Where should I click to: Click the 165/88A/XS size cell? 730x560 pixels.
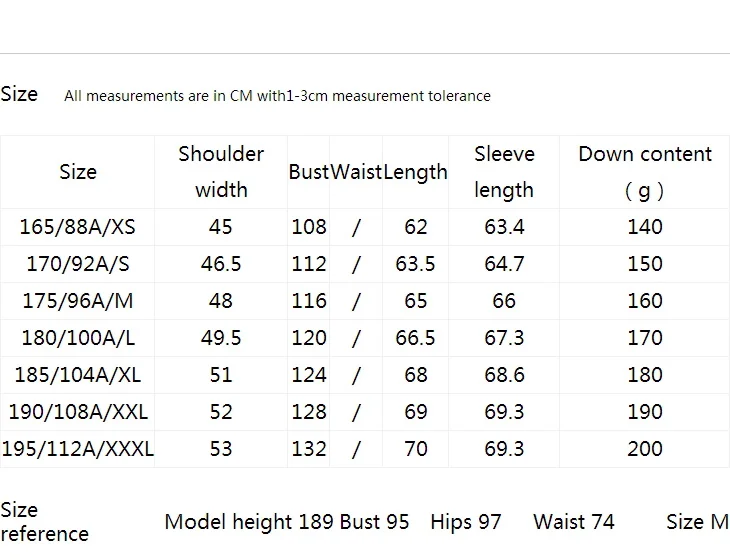pos(77,227)
